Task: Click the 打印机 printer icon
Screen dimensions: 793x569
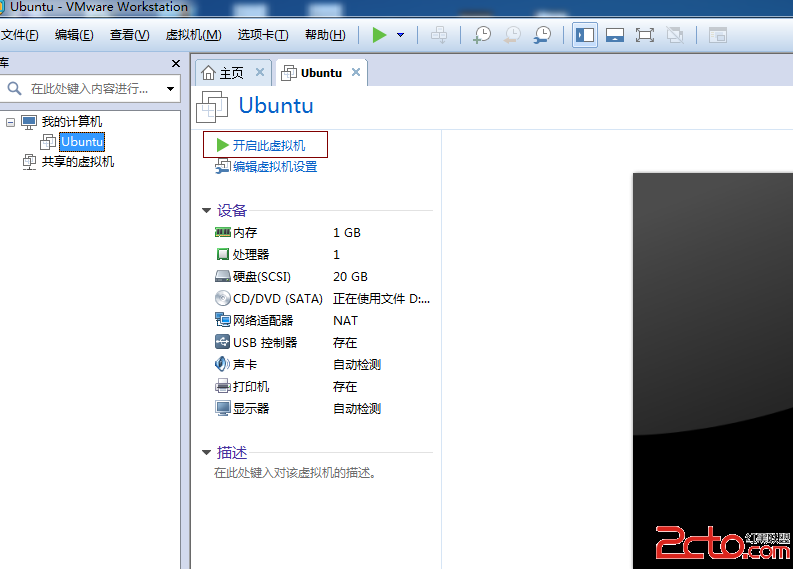Action: click(x=223, y=386)
